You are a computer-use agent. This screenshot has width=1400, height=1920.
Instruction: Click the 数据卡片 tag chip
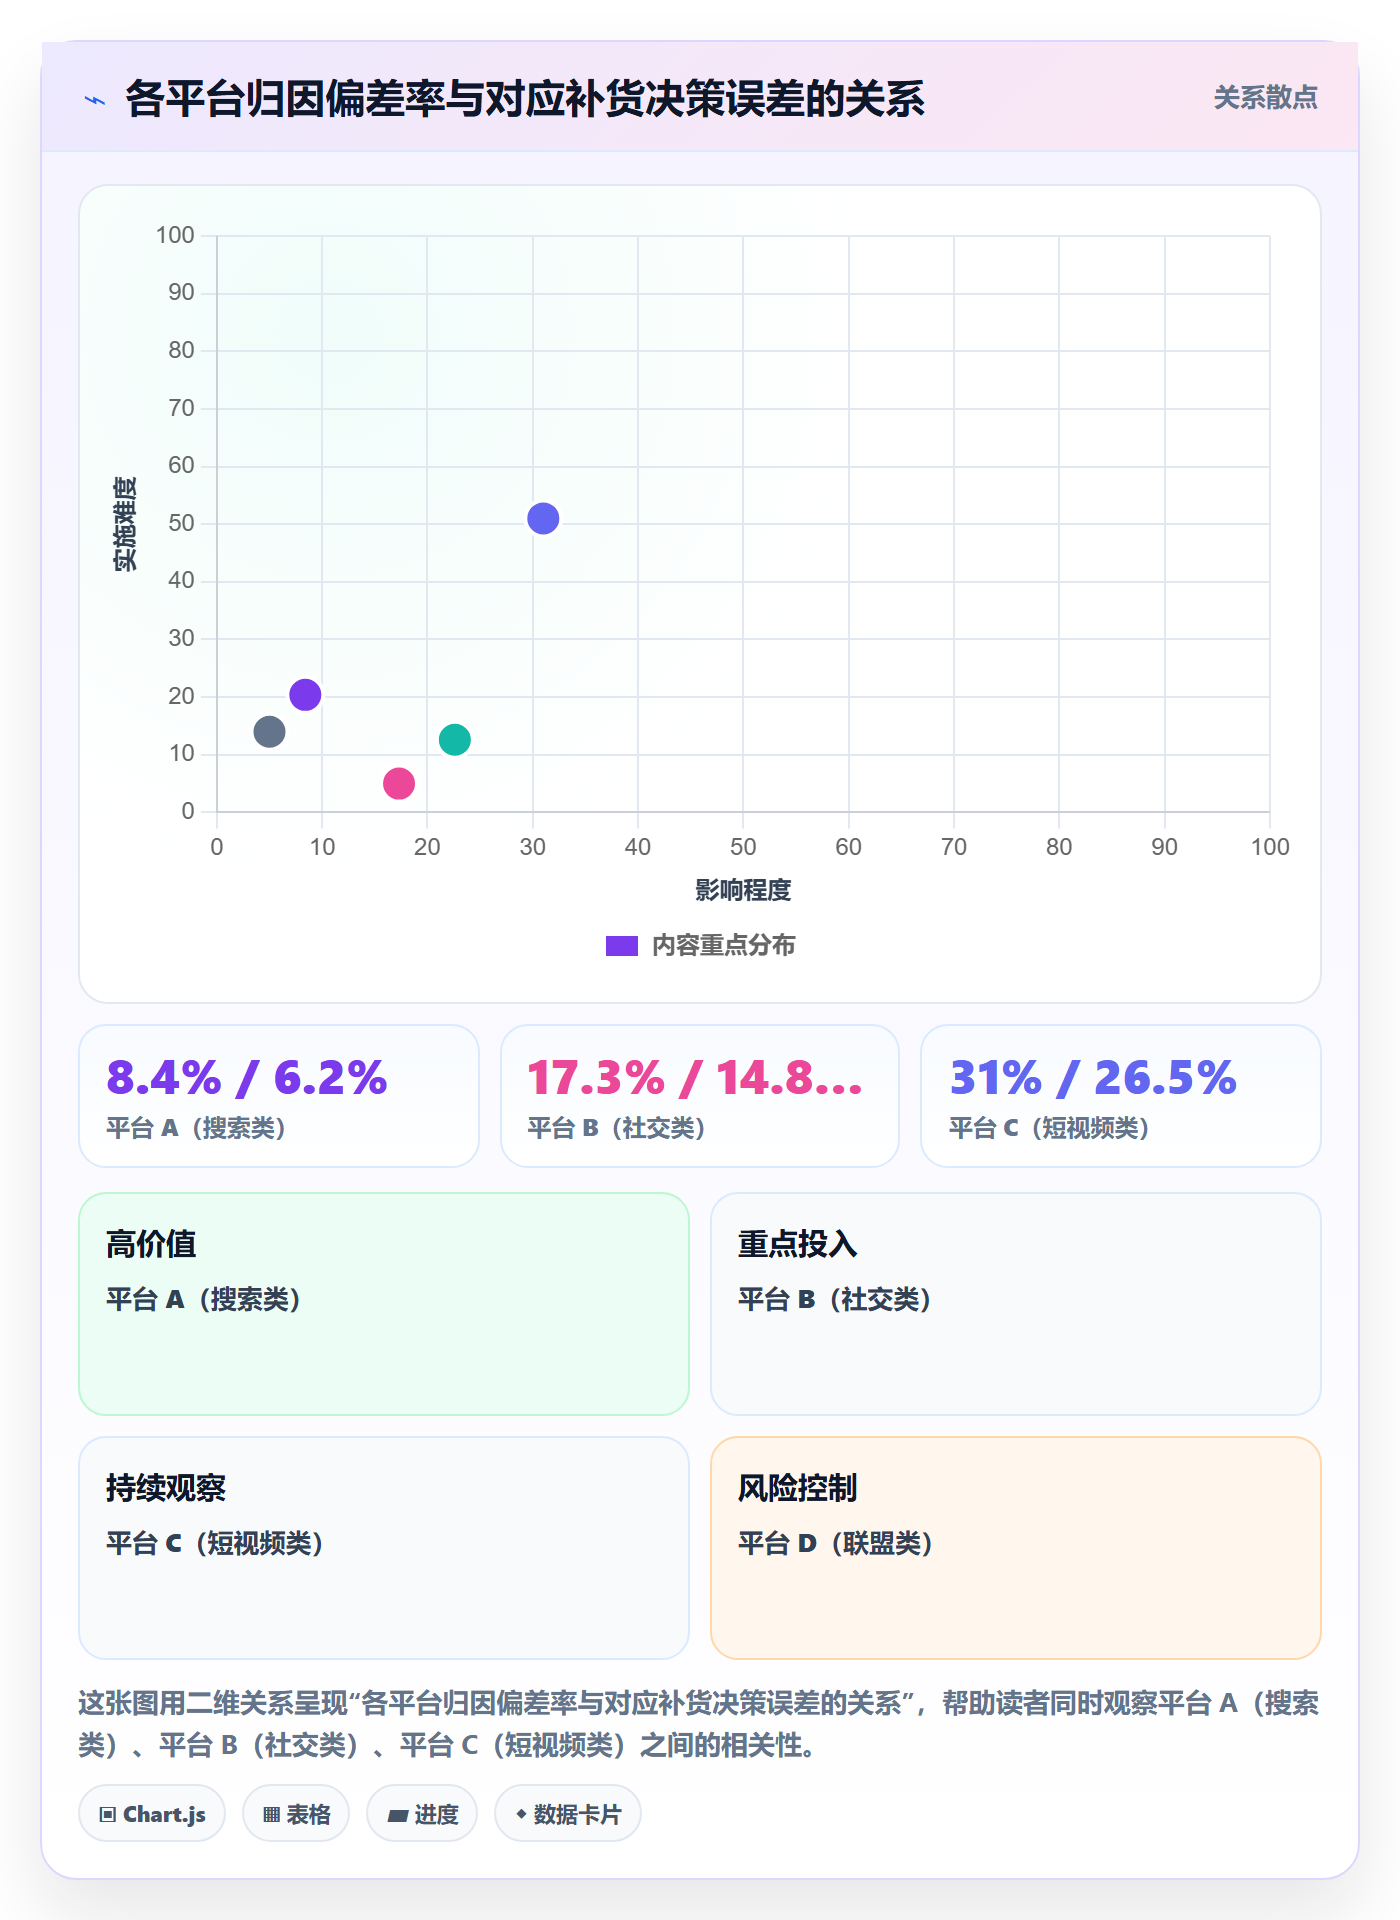coord(568,1813)
